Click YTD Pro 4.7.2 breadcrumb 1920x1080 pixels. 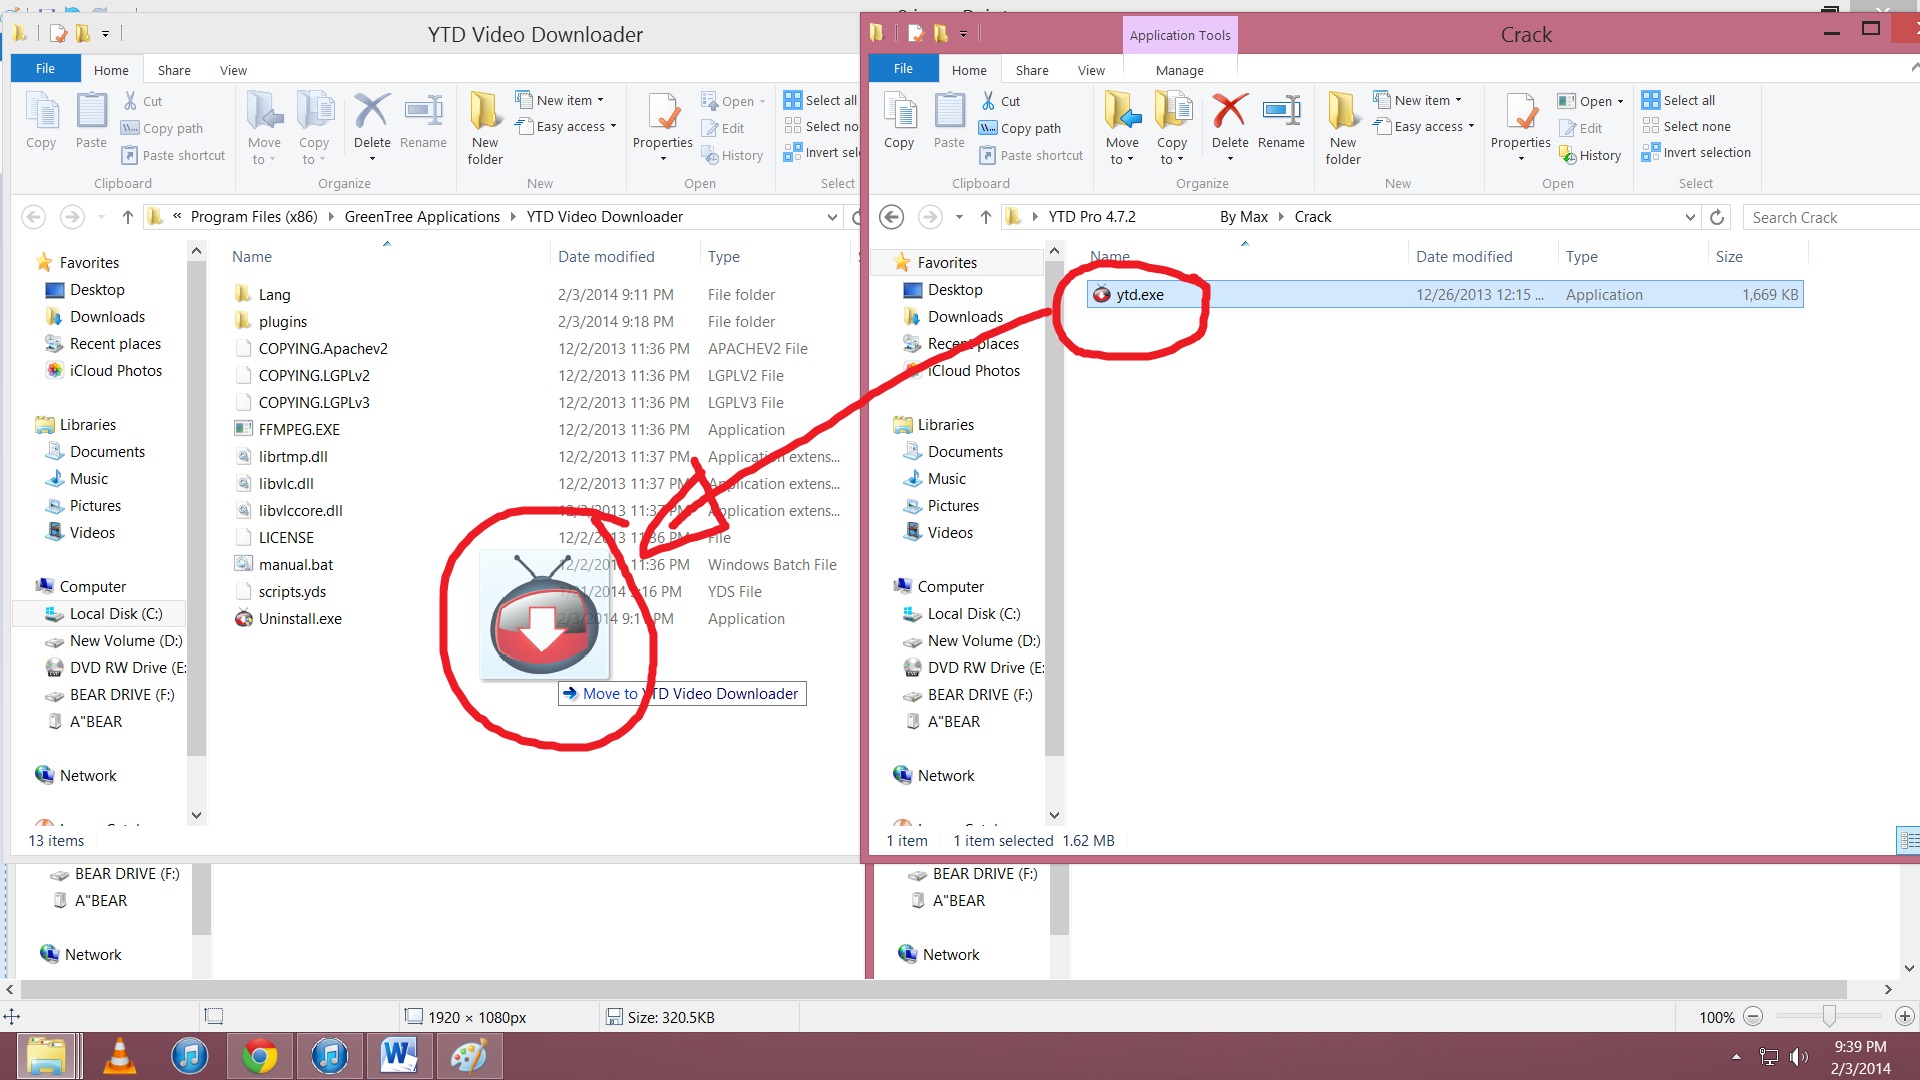[1092, 217]
